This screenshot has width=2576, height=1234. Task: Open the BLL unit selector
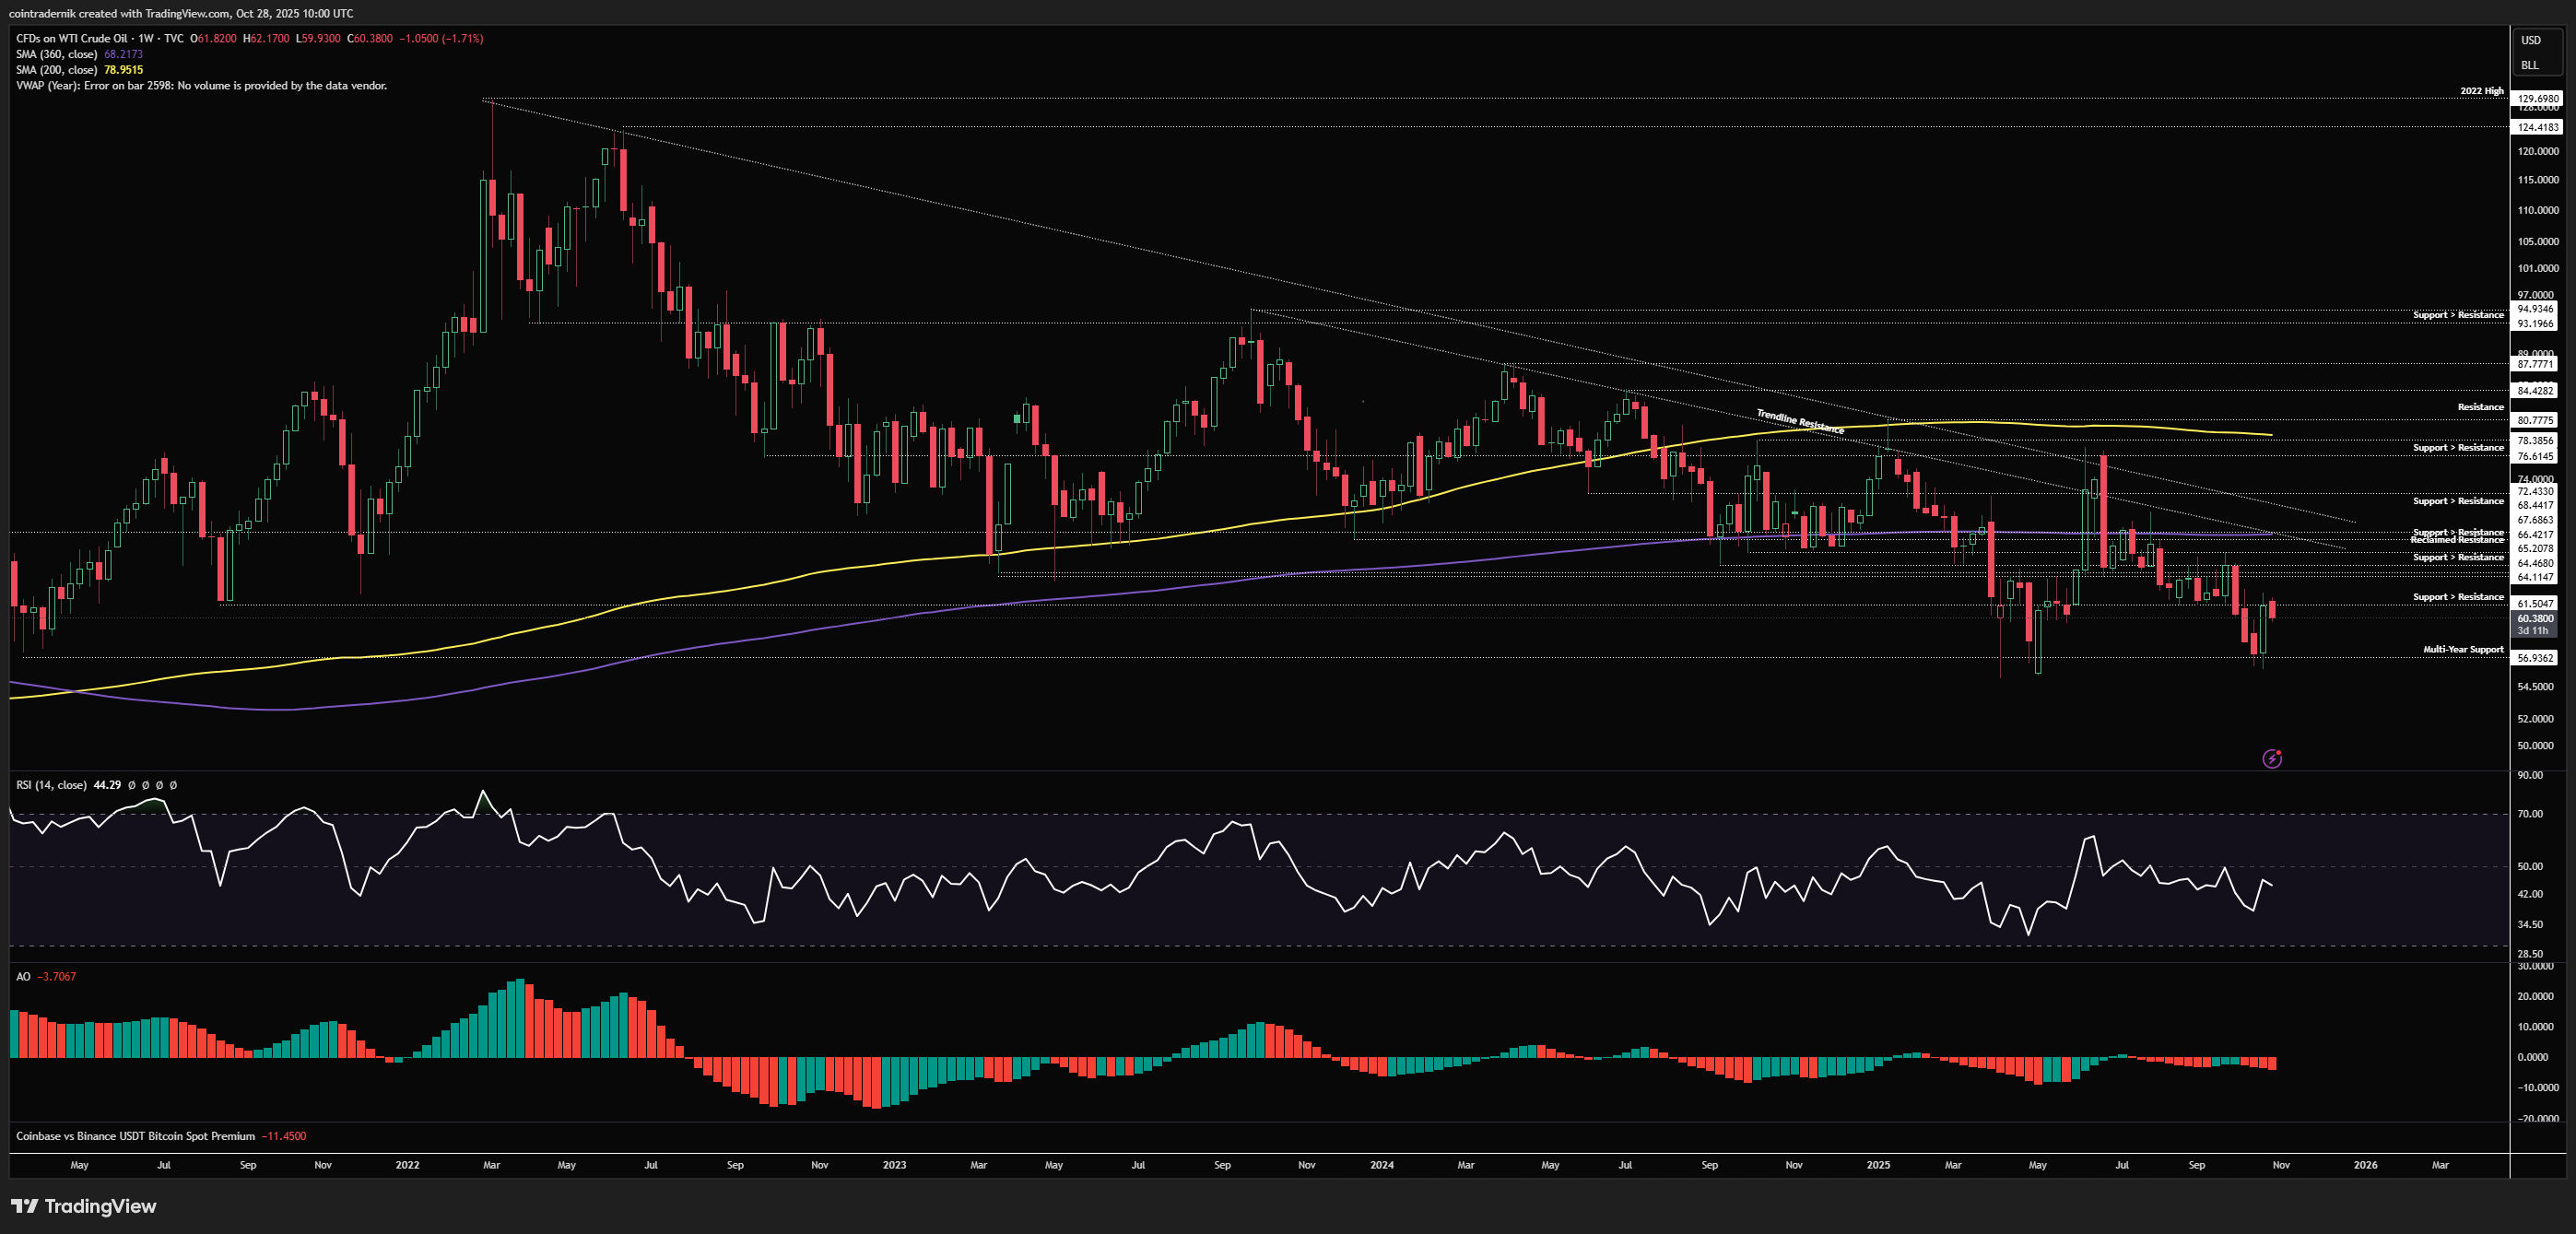click(x=2529, y=65)
